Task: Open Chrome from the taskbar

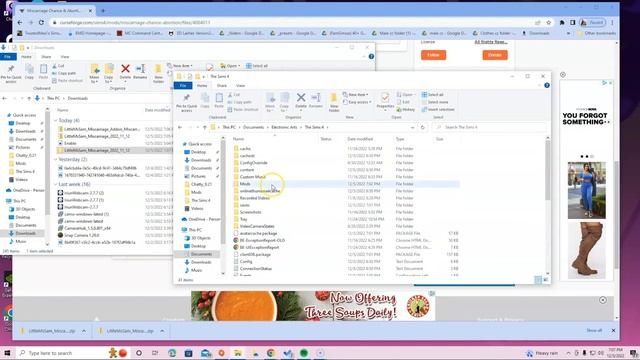Action: pos(271,353)
